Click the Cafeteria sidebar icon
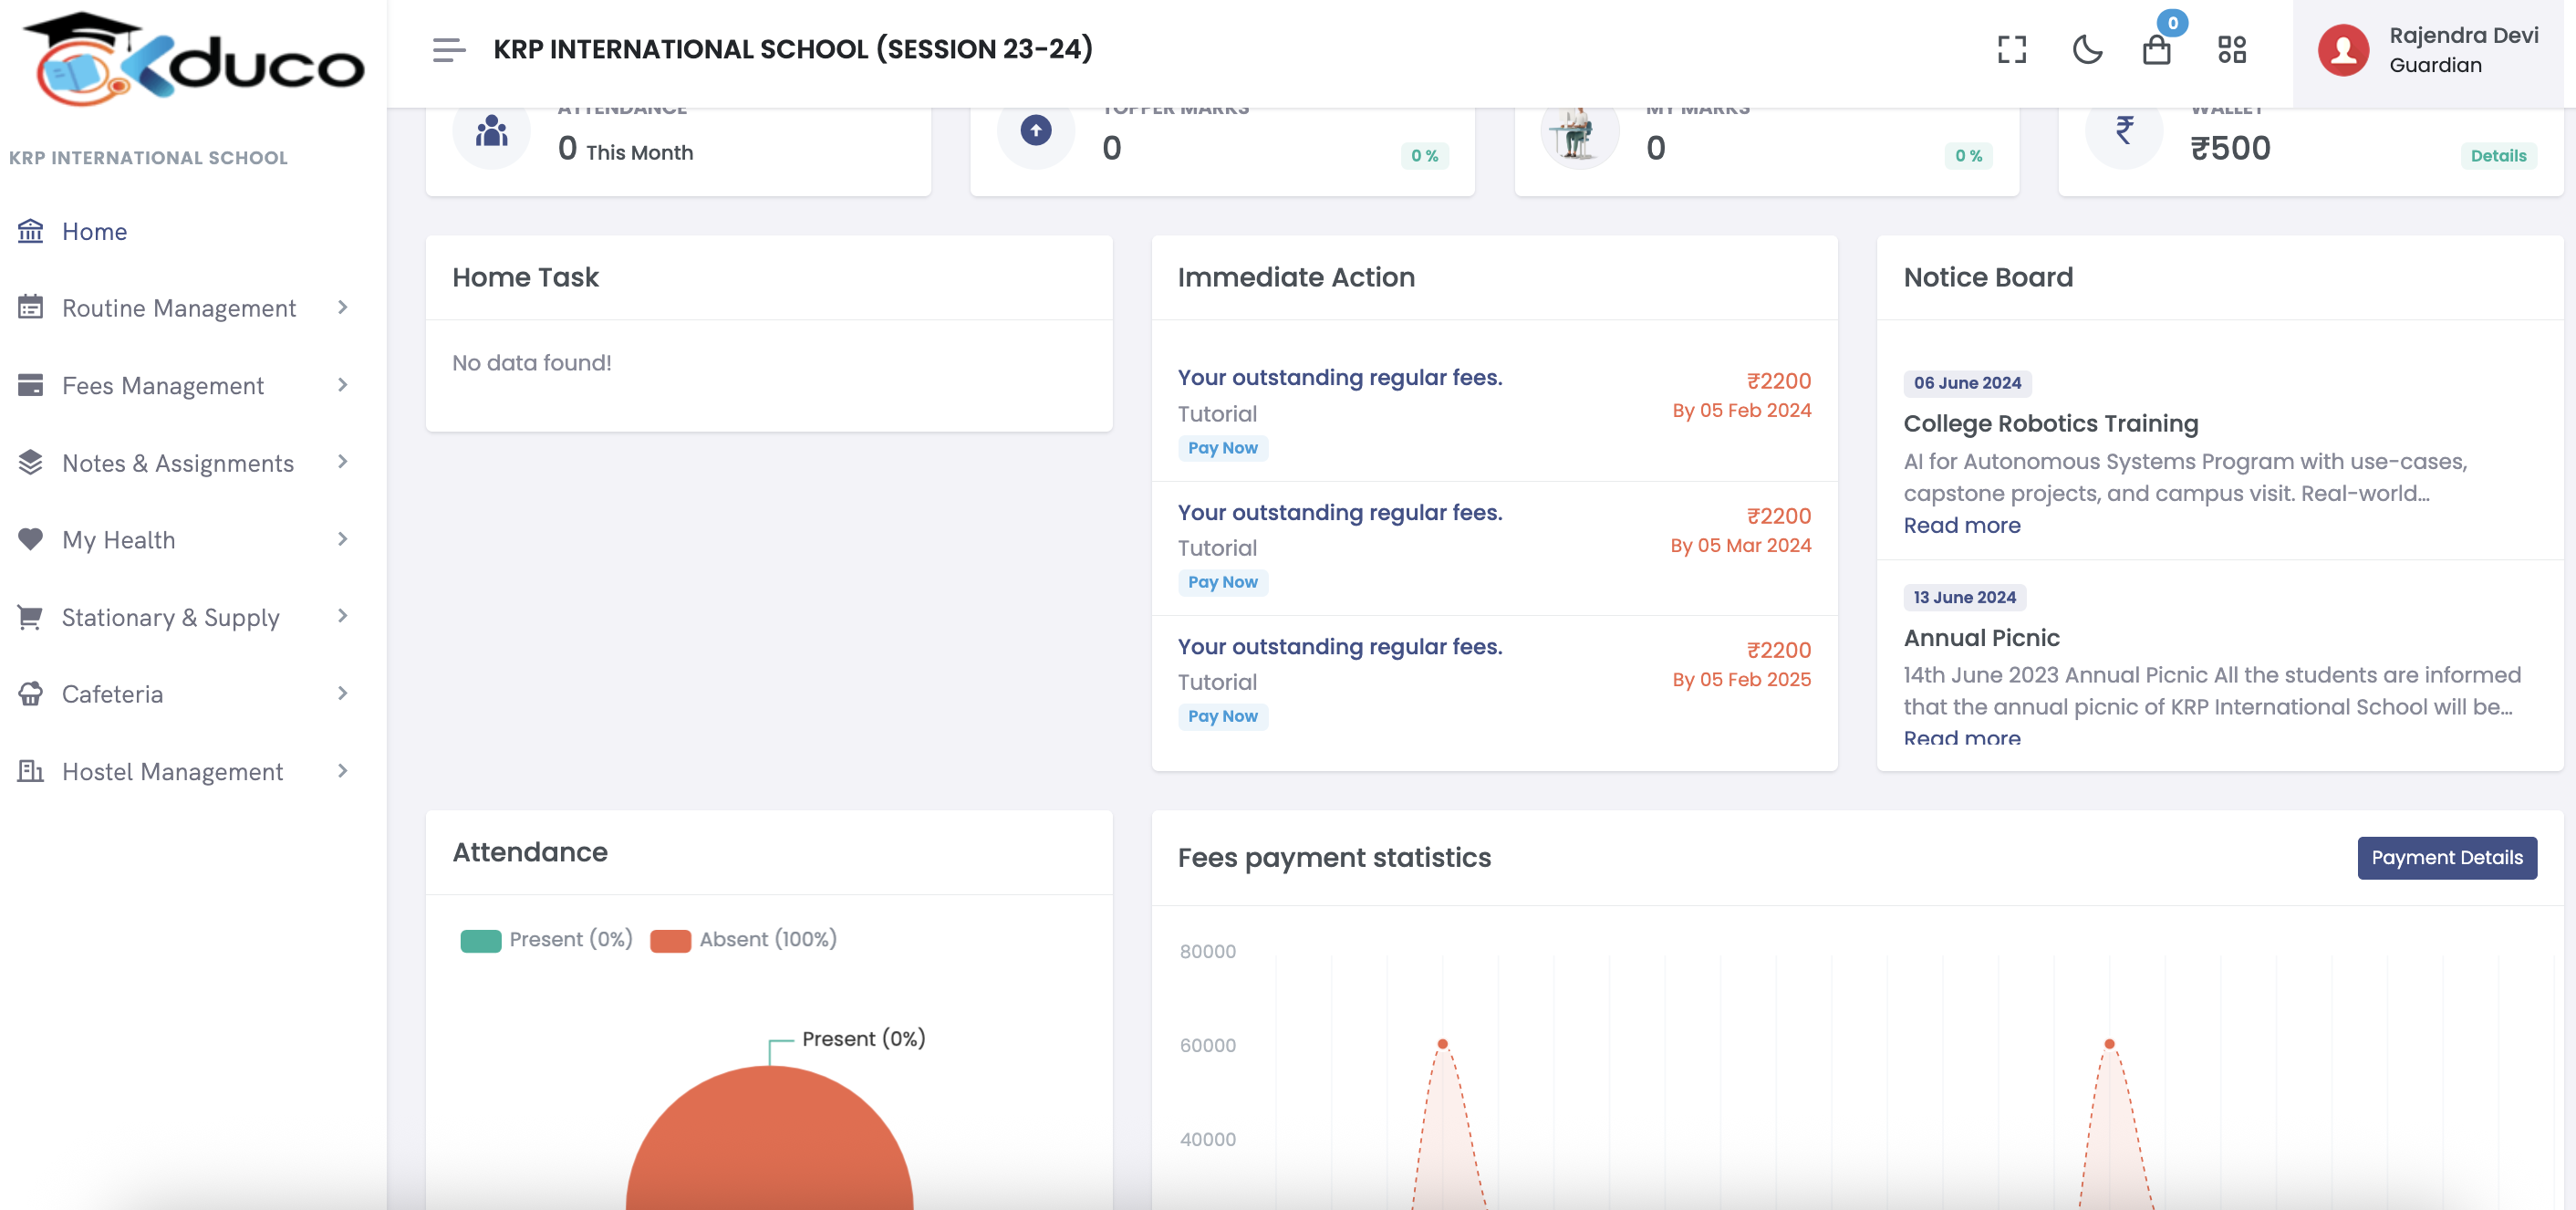This screenshot has width=2576, height=1210. click(30, 693)
